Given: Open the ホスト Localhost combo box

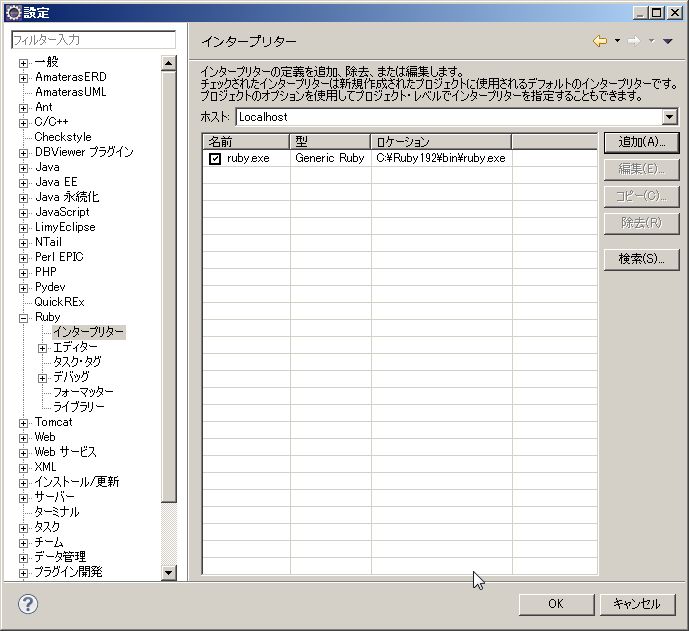Looking at the screenshot, I should click(457, 117).
